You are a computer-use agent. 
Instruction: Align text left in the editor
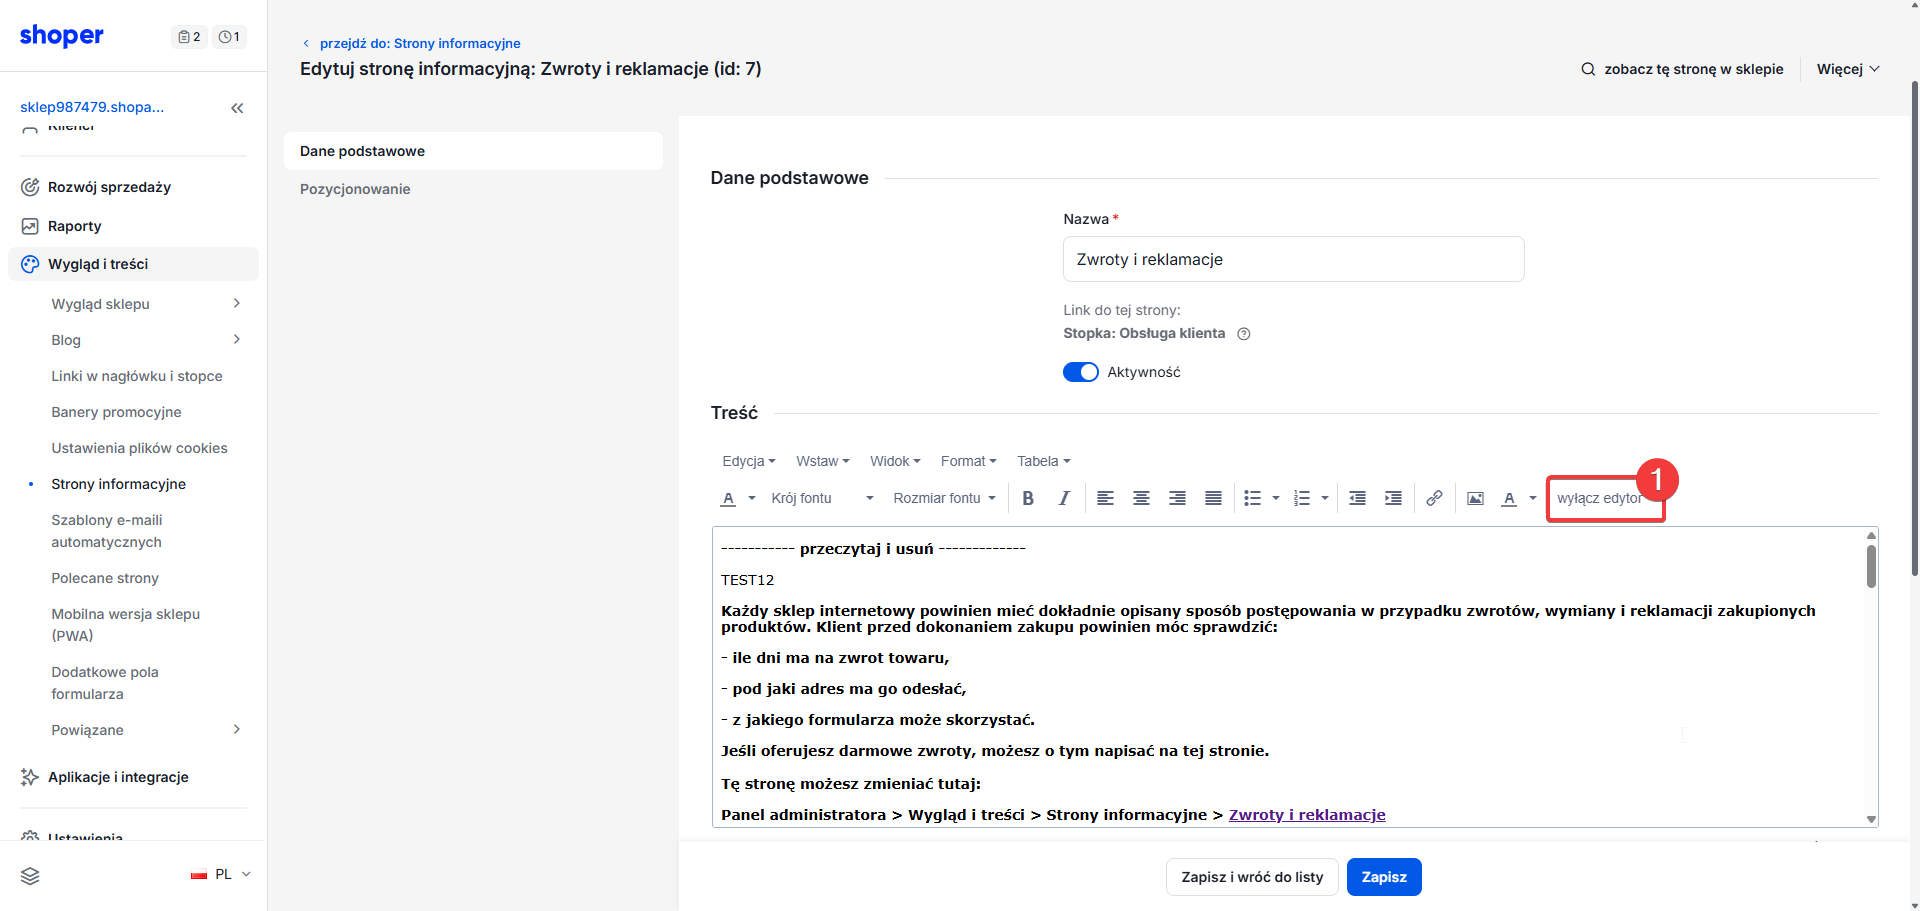tap(1105, 498)
